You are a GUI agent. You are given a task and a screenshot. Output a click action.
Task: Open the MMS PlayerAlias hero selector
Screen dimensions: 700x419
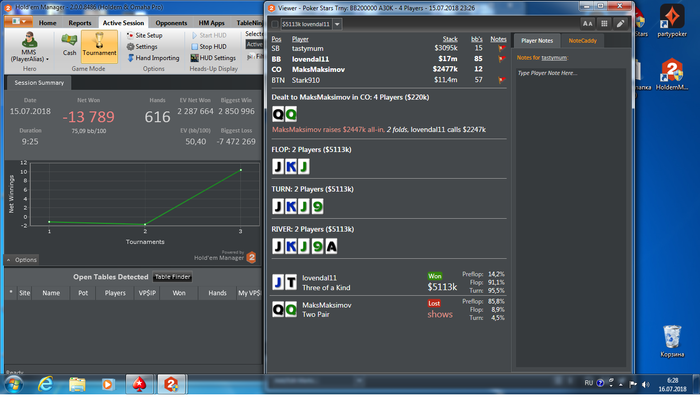pos(29,47)
